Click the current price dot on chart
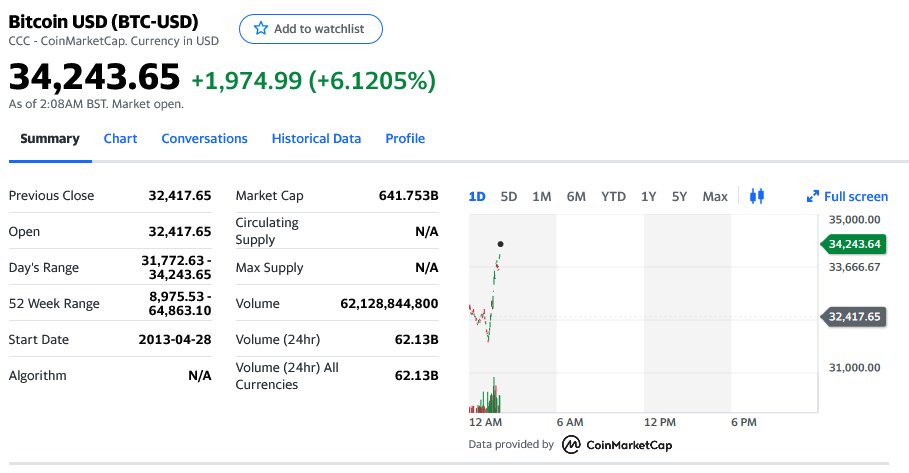 click(500, 244)
